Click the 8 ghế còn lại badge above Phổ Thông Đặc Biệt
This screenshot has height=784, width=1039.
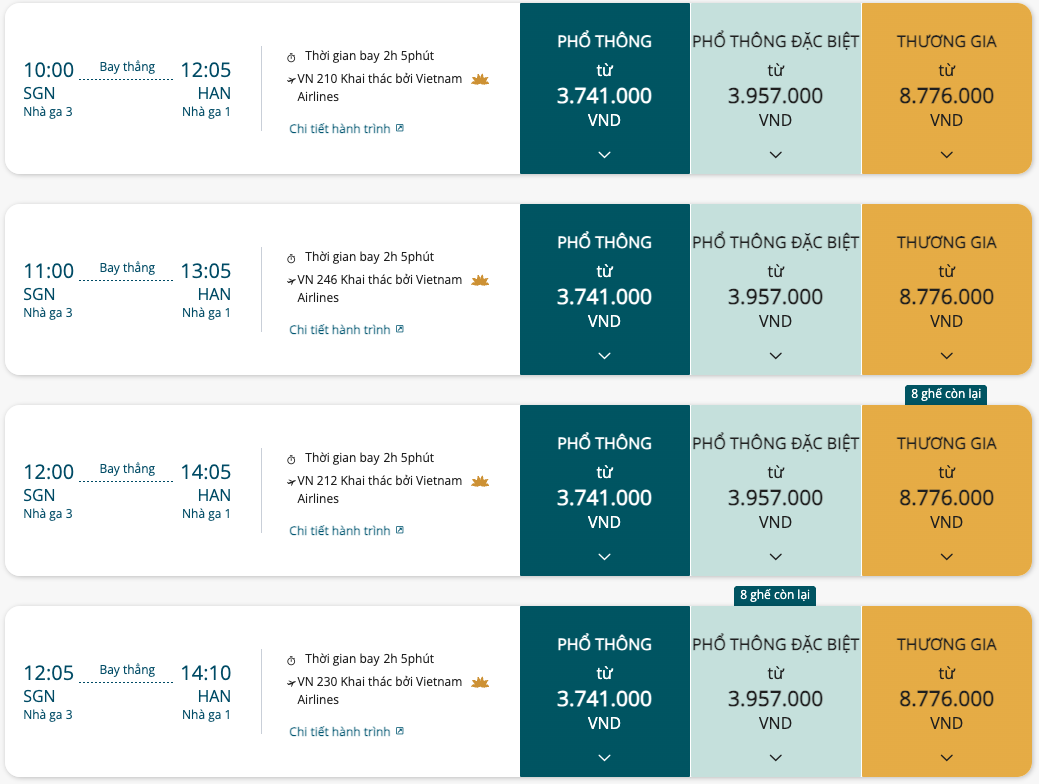[x=775, y=595]
